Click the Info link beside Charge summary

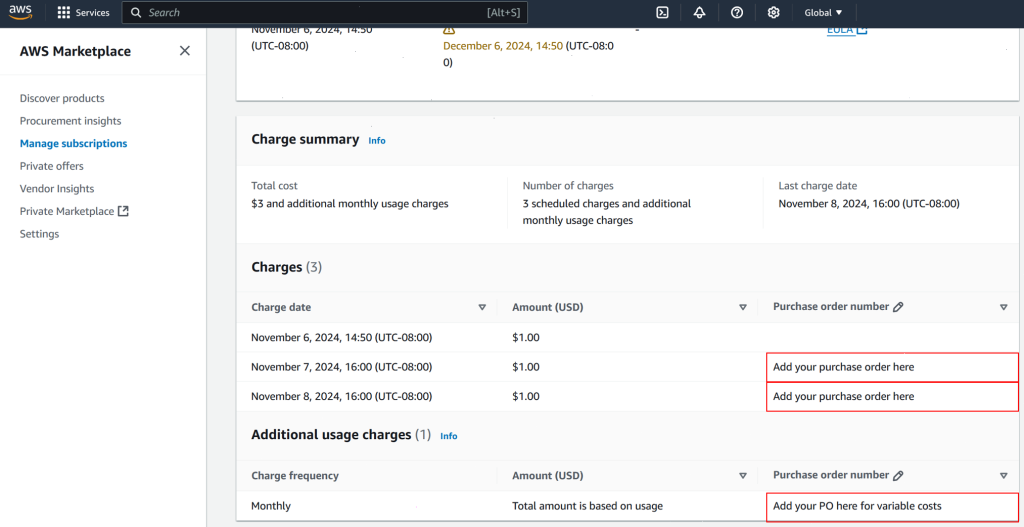click(377, 140)
